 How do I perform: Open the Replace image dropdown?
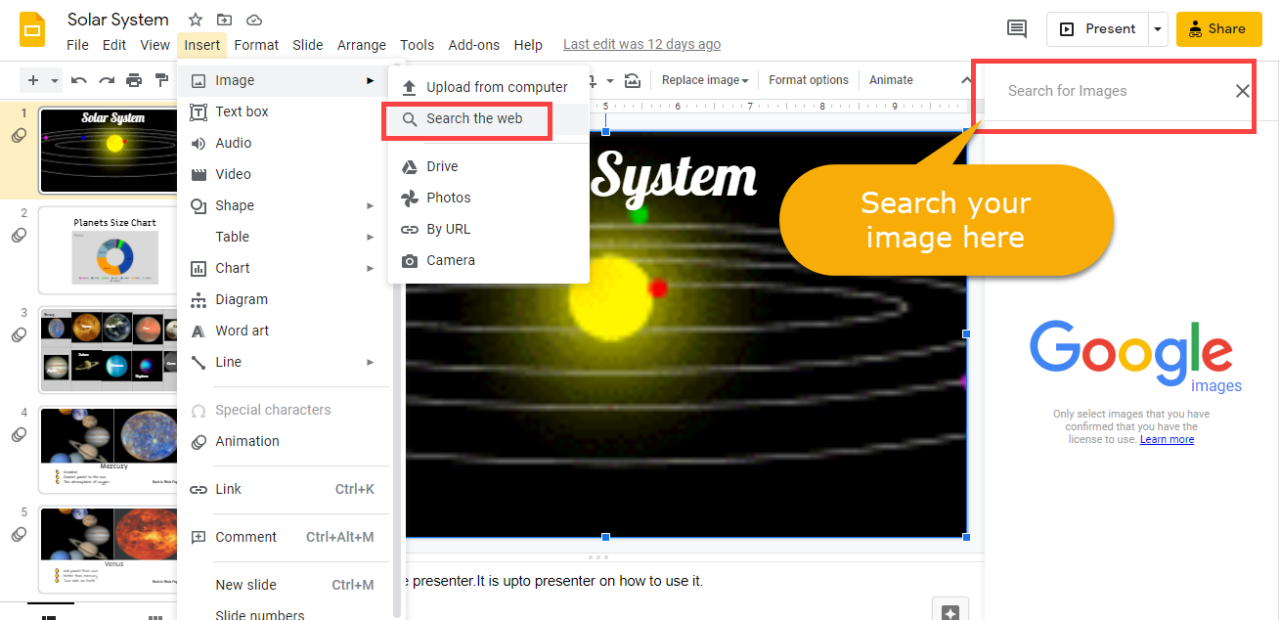coord(704,79)
